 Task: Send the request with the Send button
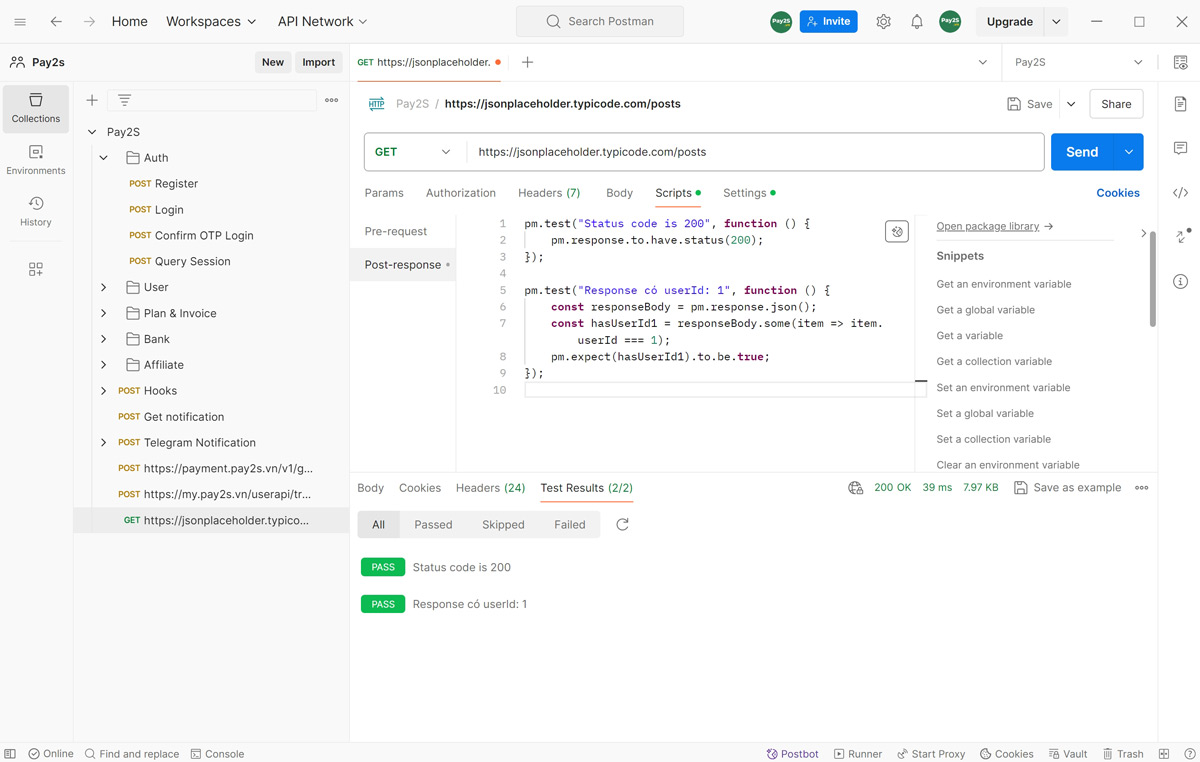point(1082,152)
